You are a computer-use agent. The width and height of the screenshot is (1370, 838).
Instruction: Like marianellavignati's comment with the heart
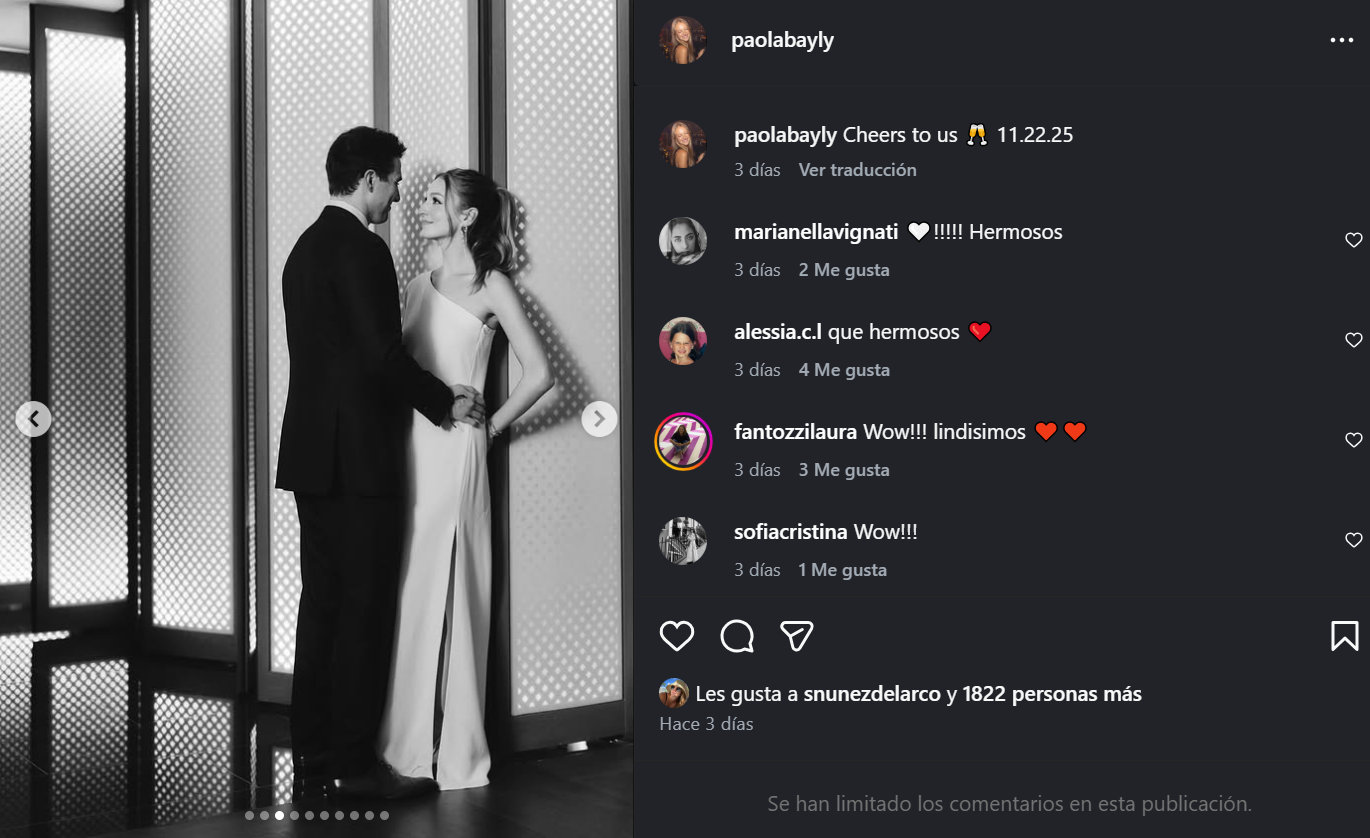coord(1354,240)
